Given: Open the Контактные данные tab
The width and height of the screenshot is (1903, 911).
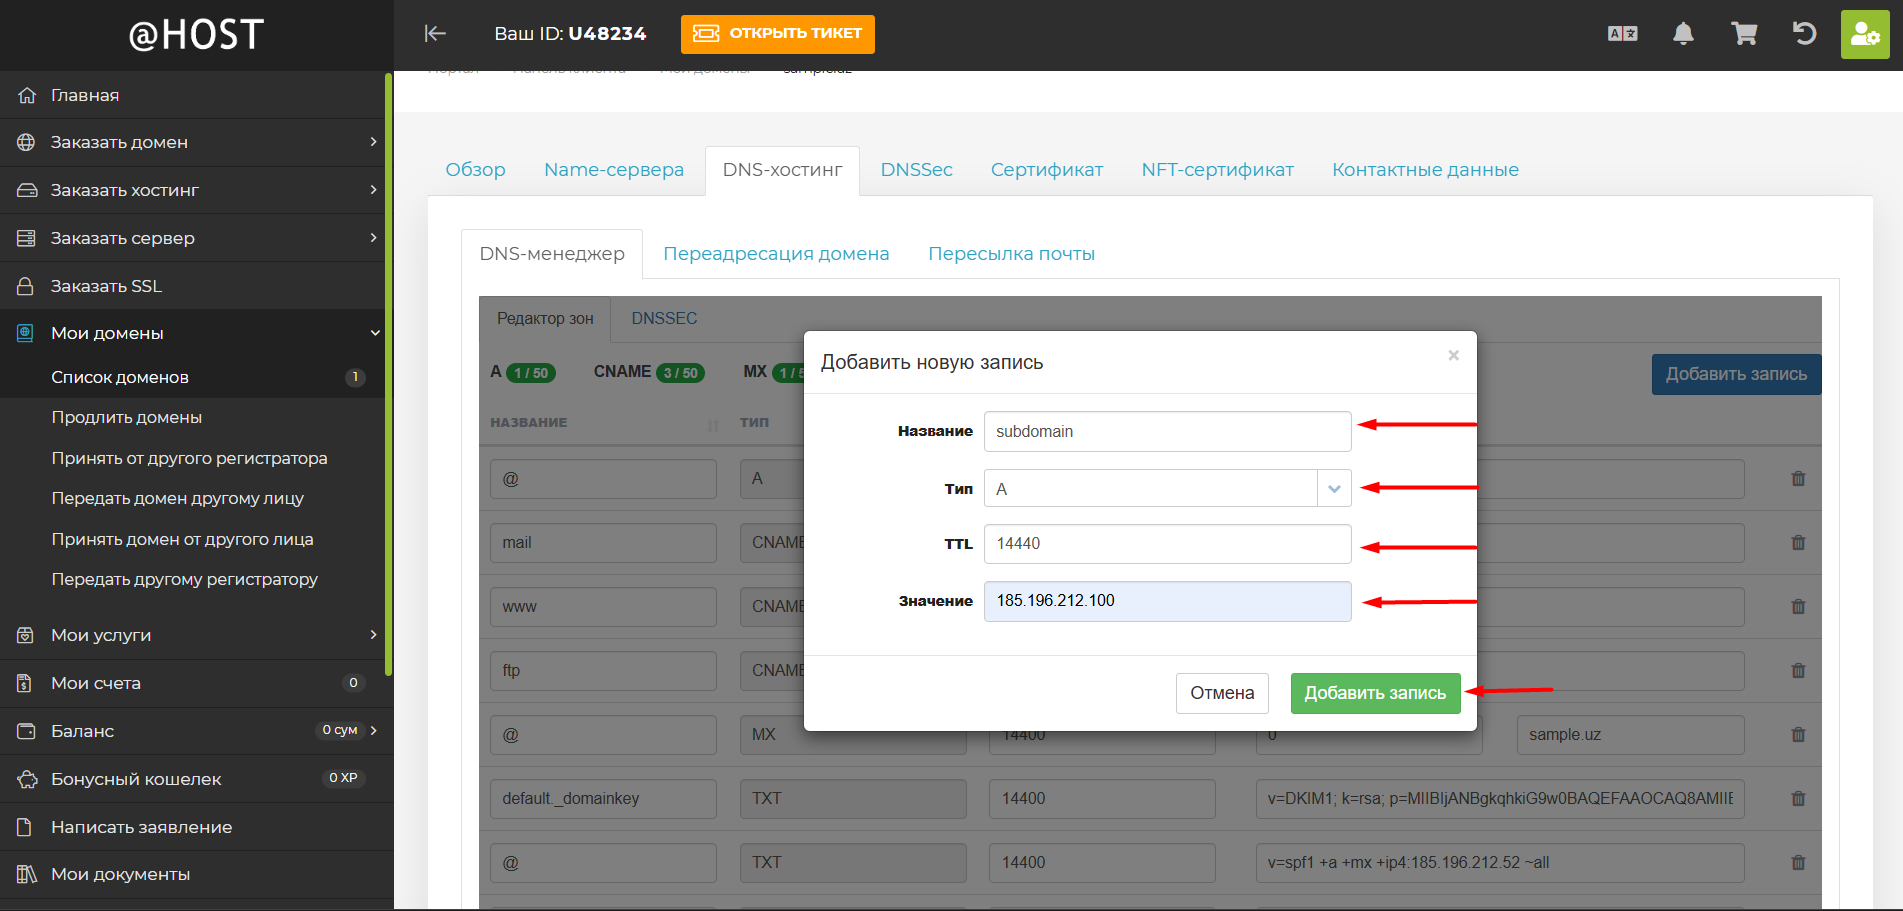Looking at the screenshot, I should pos(1425,170).
